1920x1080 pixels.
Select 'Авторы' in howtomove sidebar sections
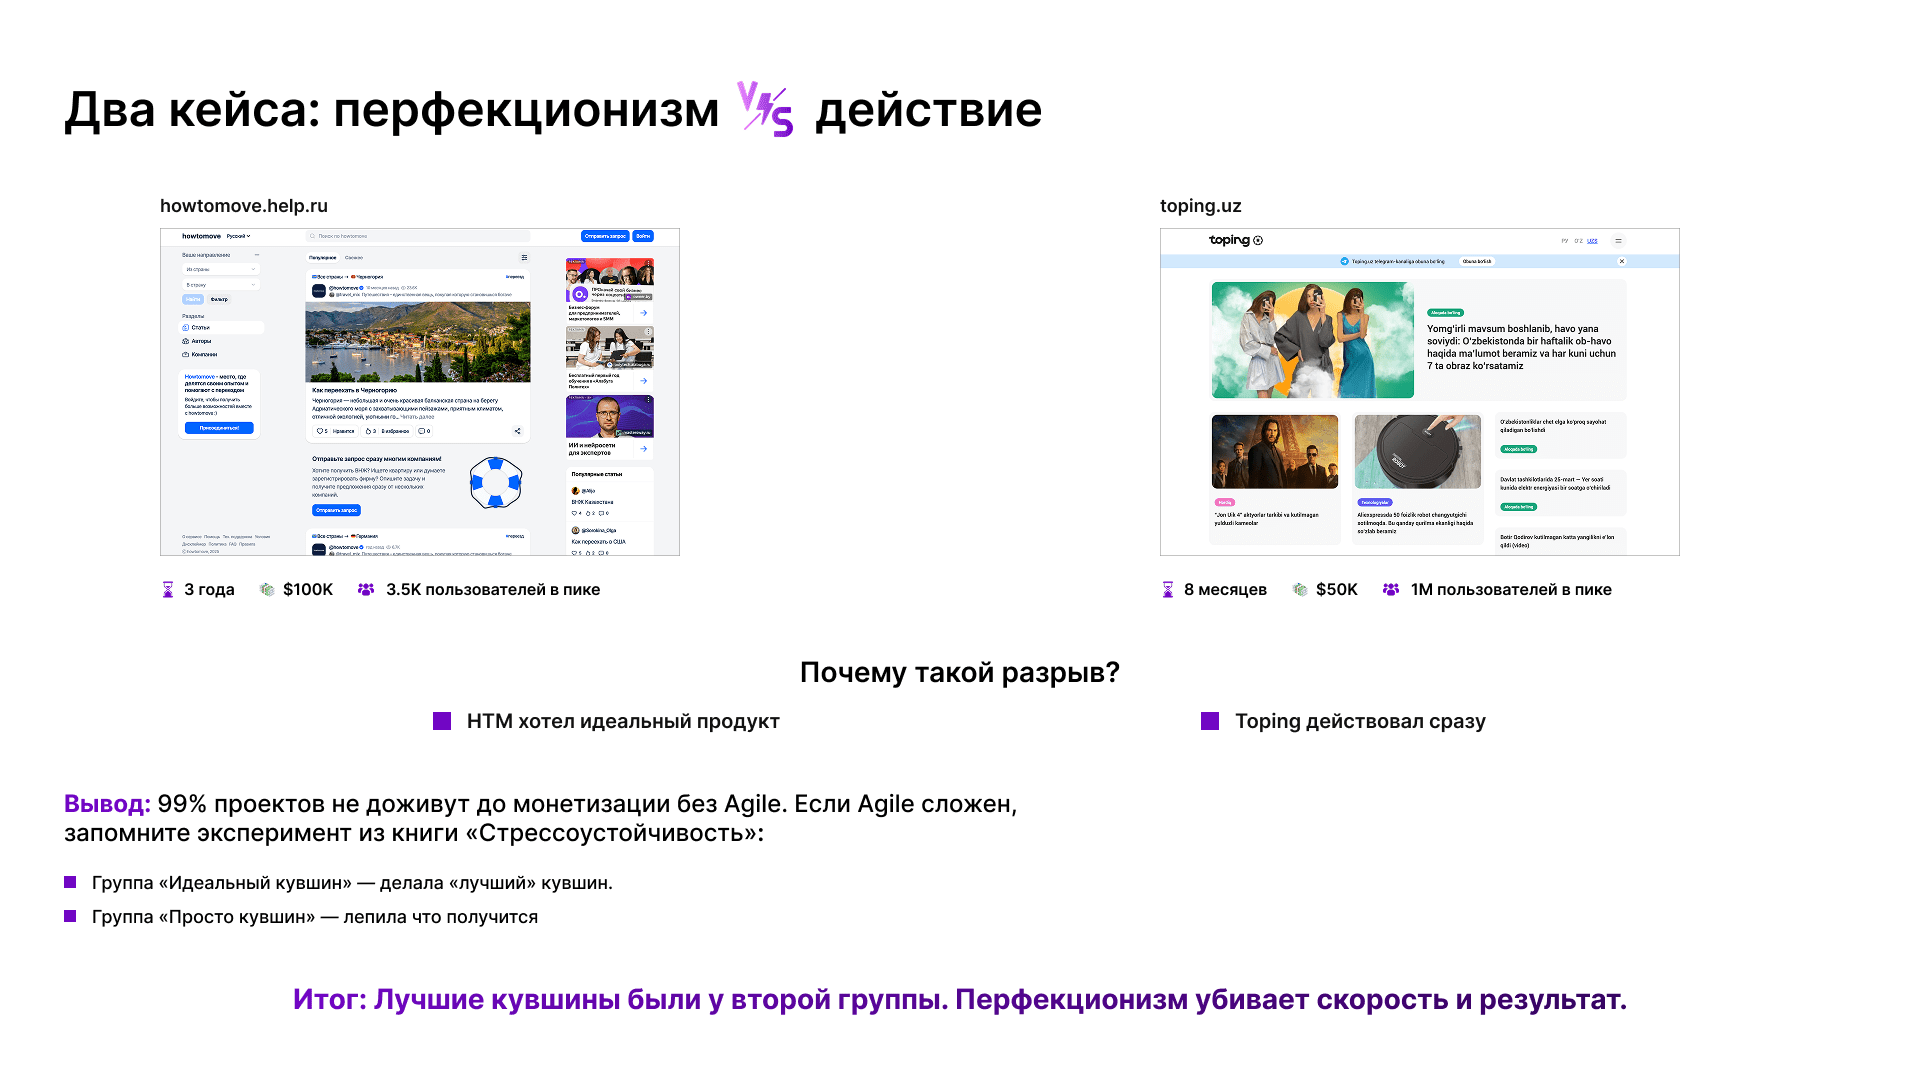[200, 341]
